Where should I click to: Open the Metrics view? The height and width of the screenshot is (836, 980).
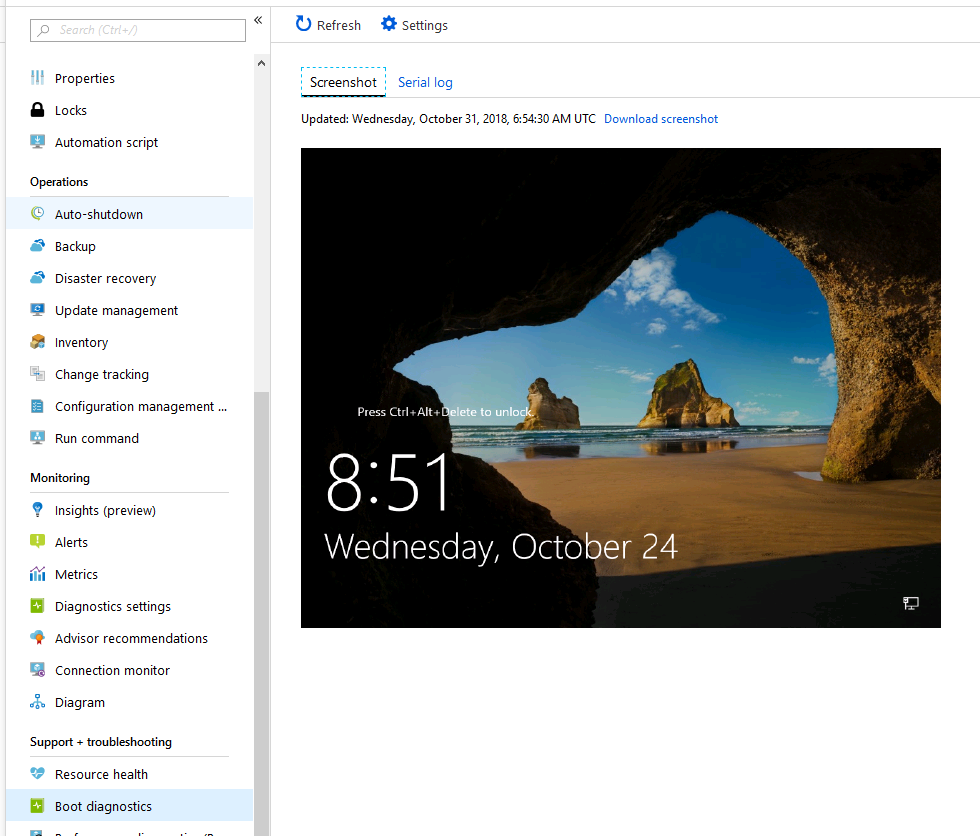tap(75, 574)
